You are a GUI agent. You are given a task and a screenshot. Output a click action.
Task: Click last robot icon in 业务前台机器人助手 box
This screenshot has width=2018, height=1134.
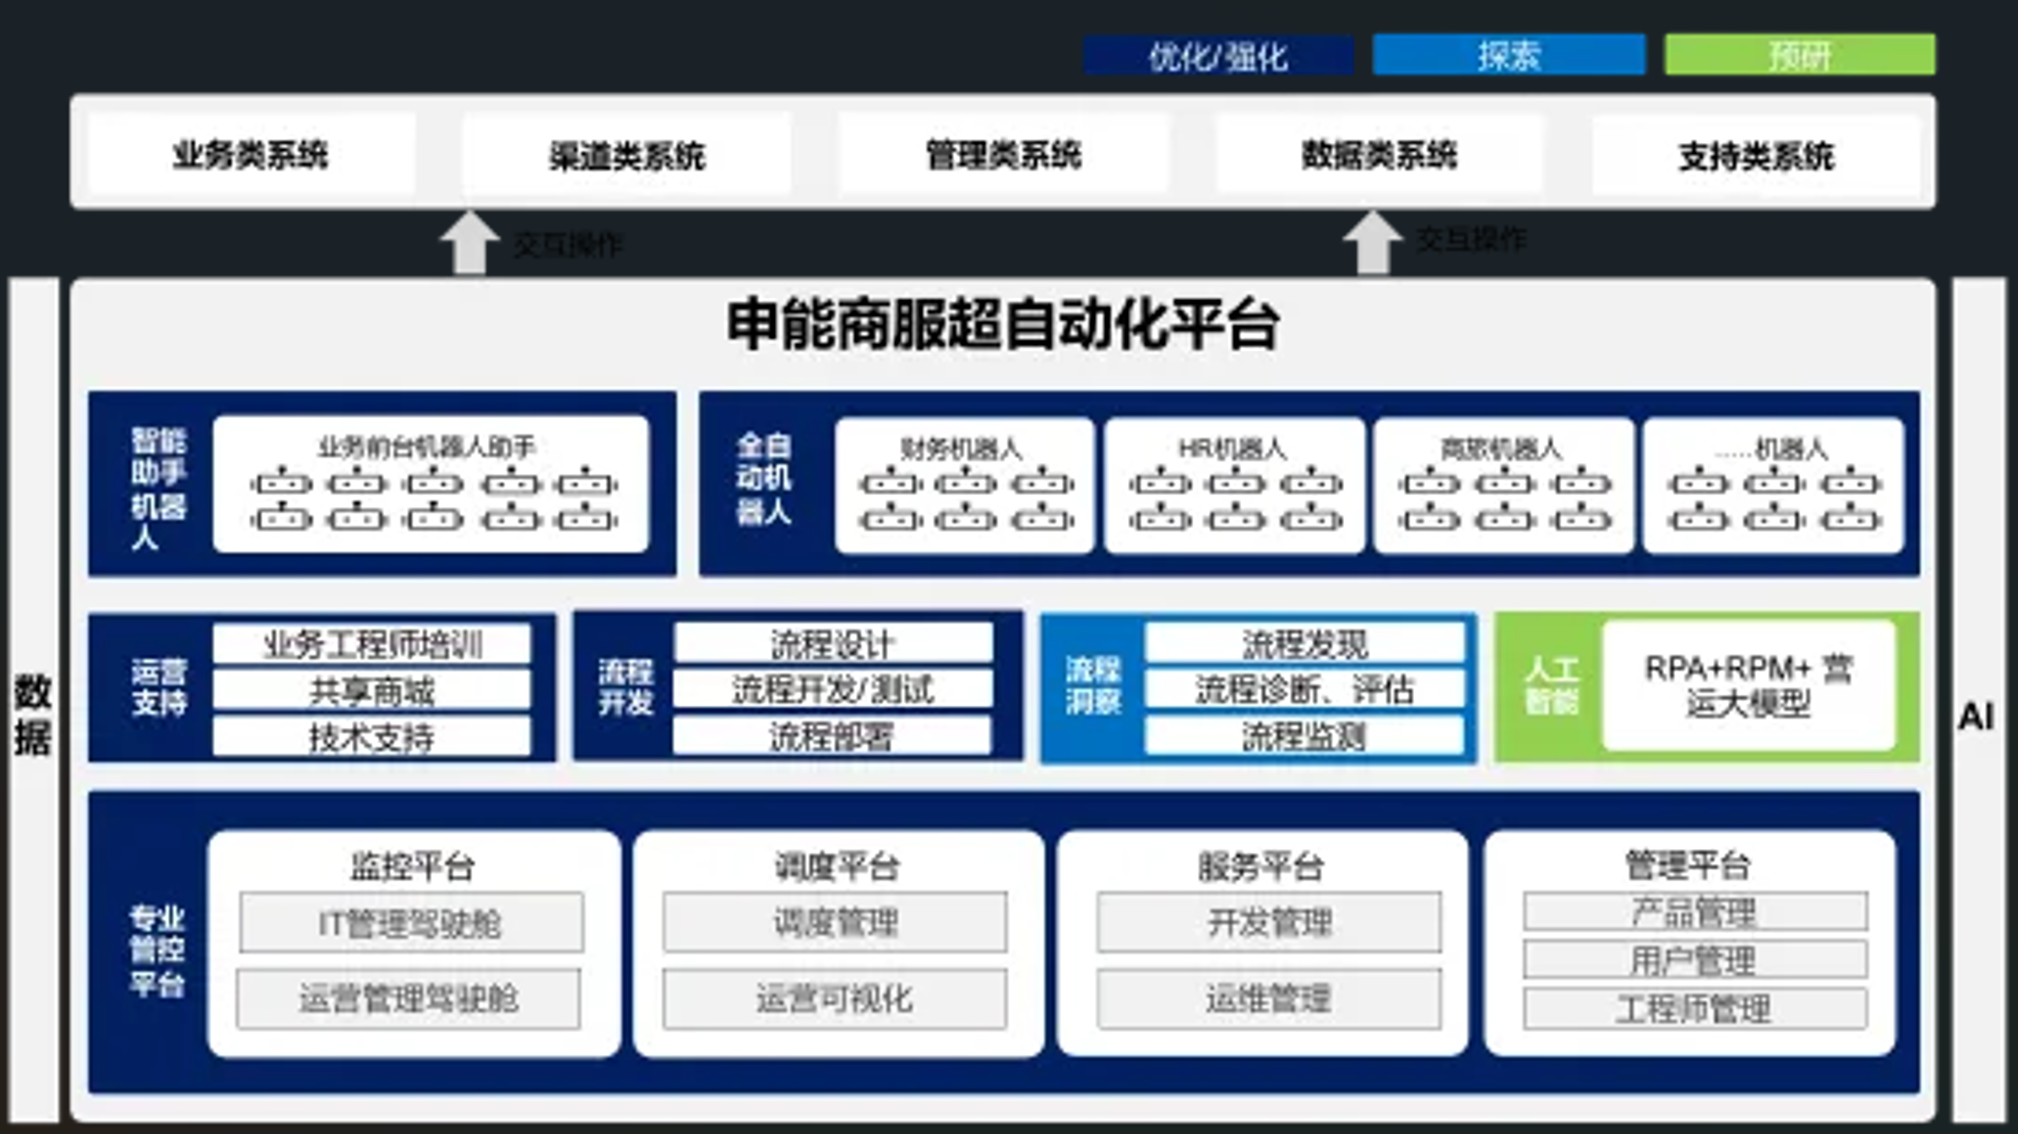586,518
